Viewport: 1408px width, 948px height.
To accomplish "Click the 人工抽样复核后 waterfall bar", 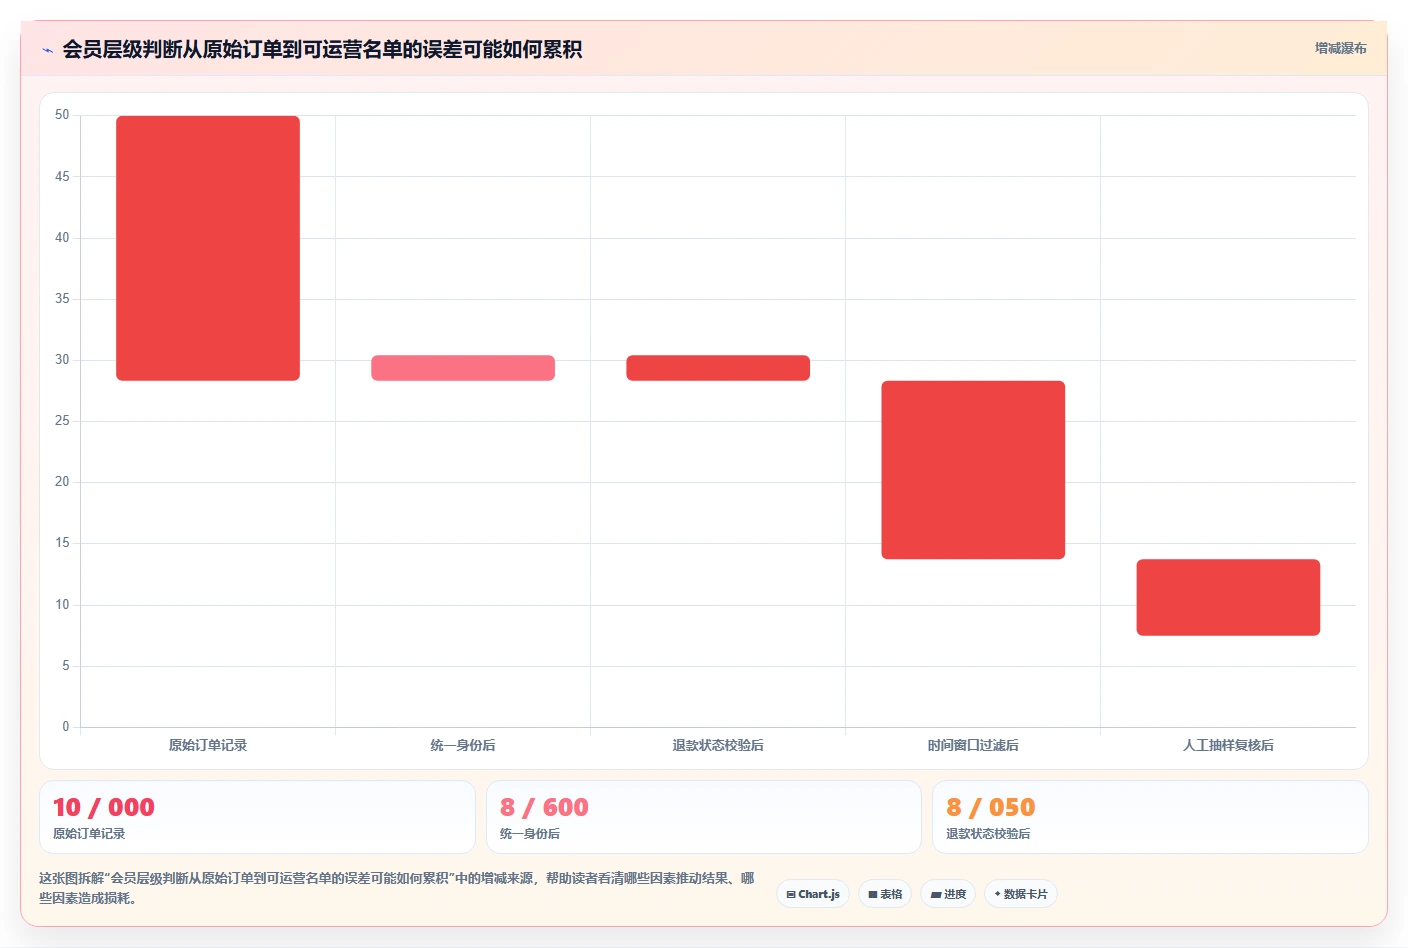I will [1228, 597].
